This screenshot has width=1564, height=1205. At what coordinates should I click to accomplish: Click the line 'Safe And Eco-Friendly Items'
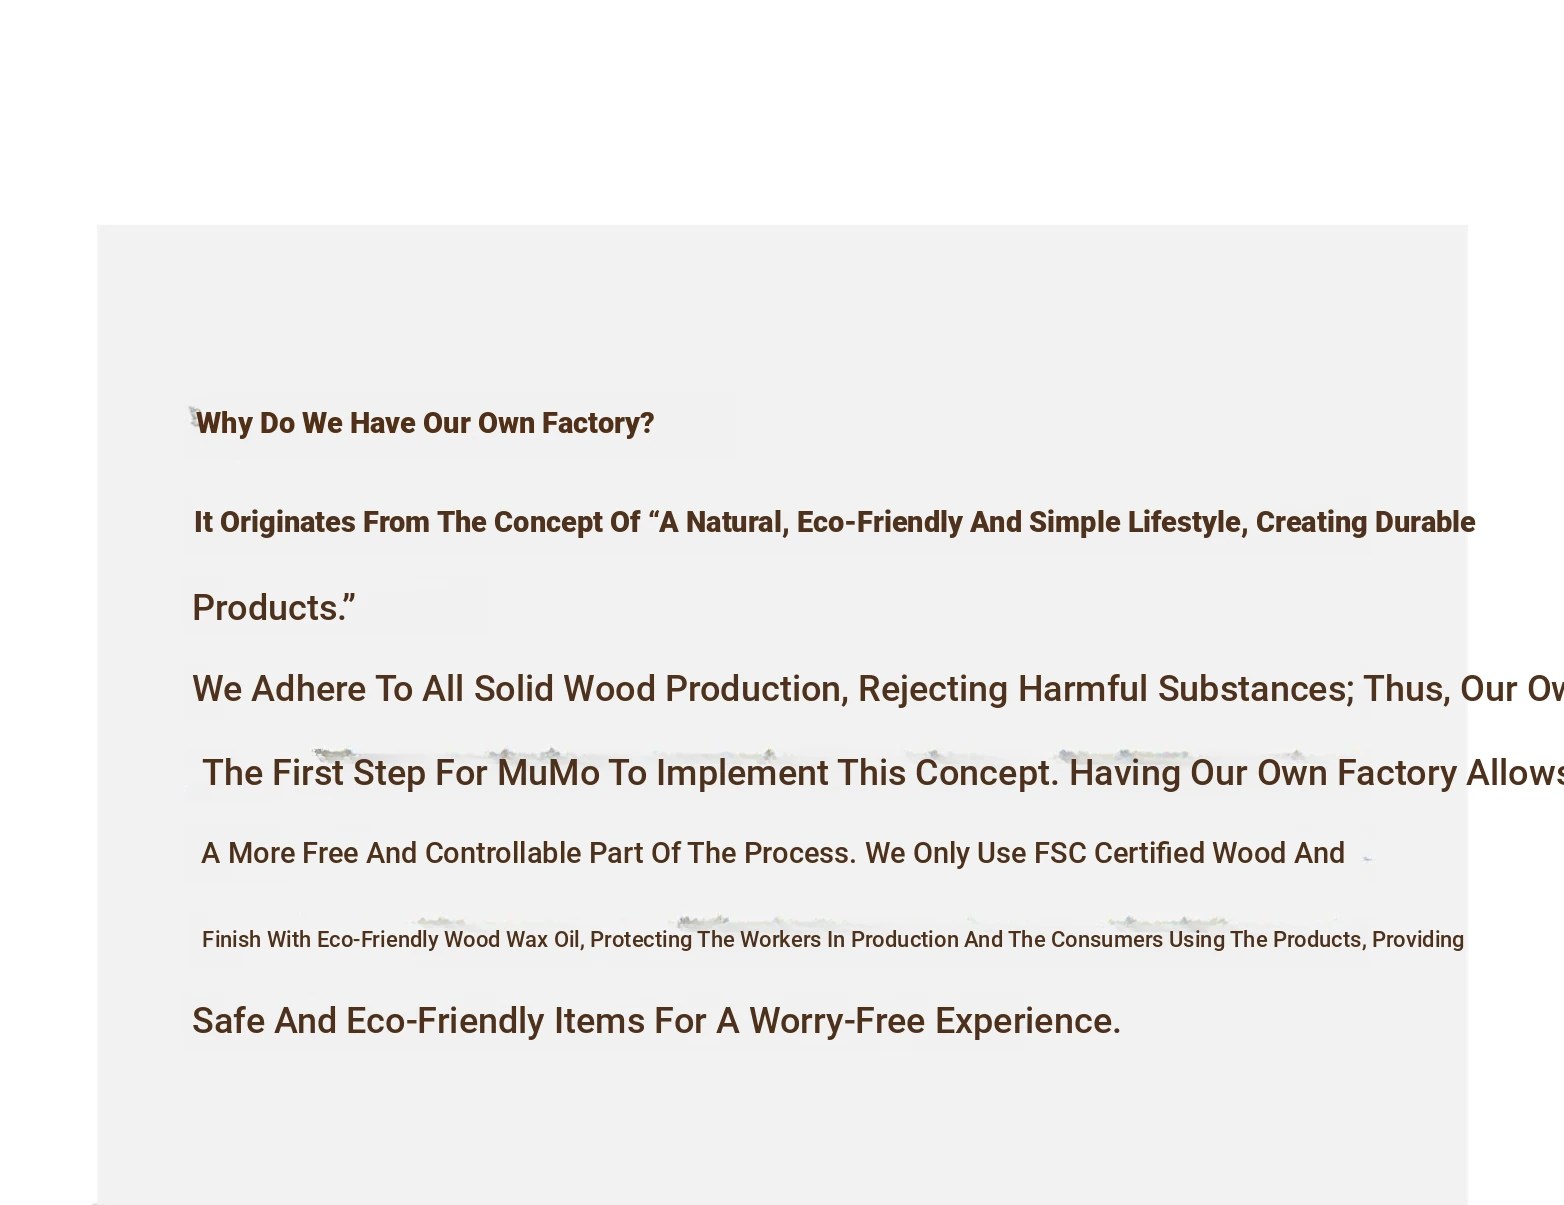coord(657,1021)
